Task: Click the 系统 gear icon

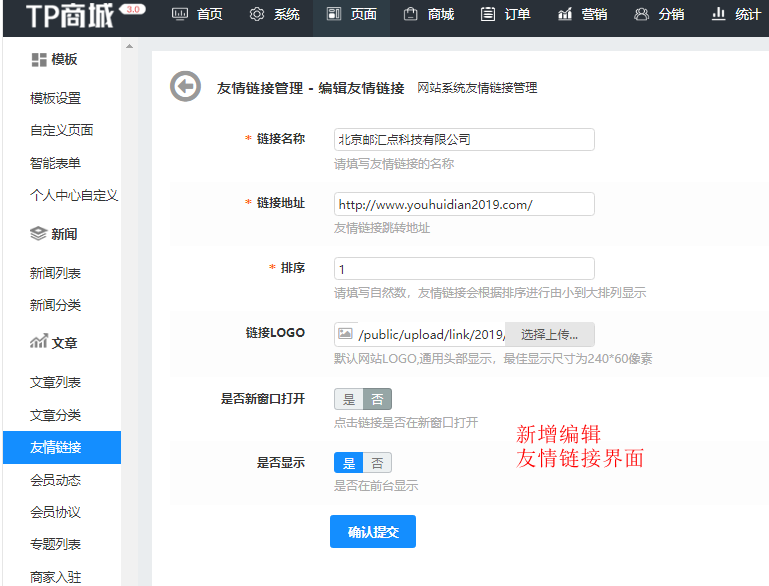Action: 257,14
